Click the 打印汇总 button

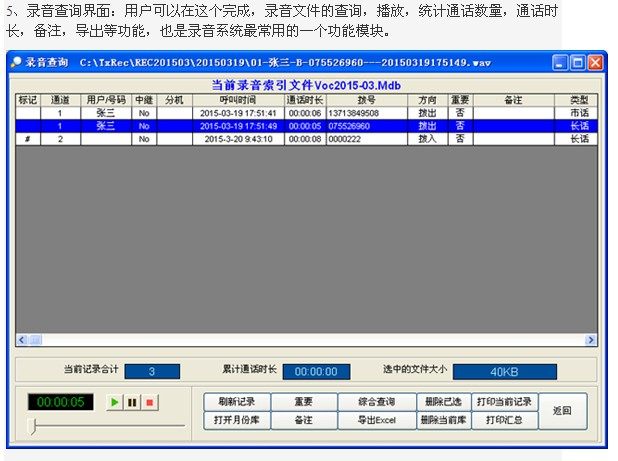(504, 420)
